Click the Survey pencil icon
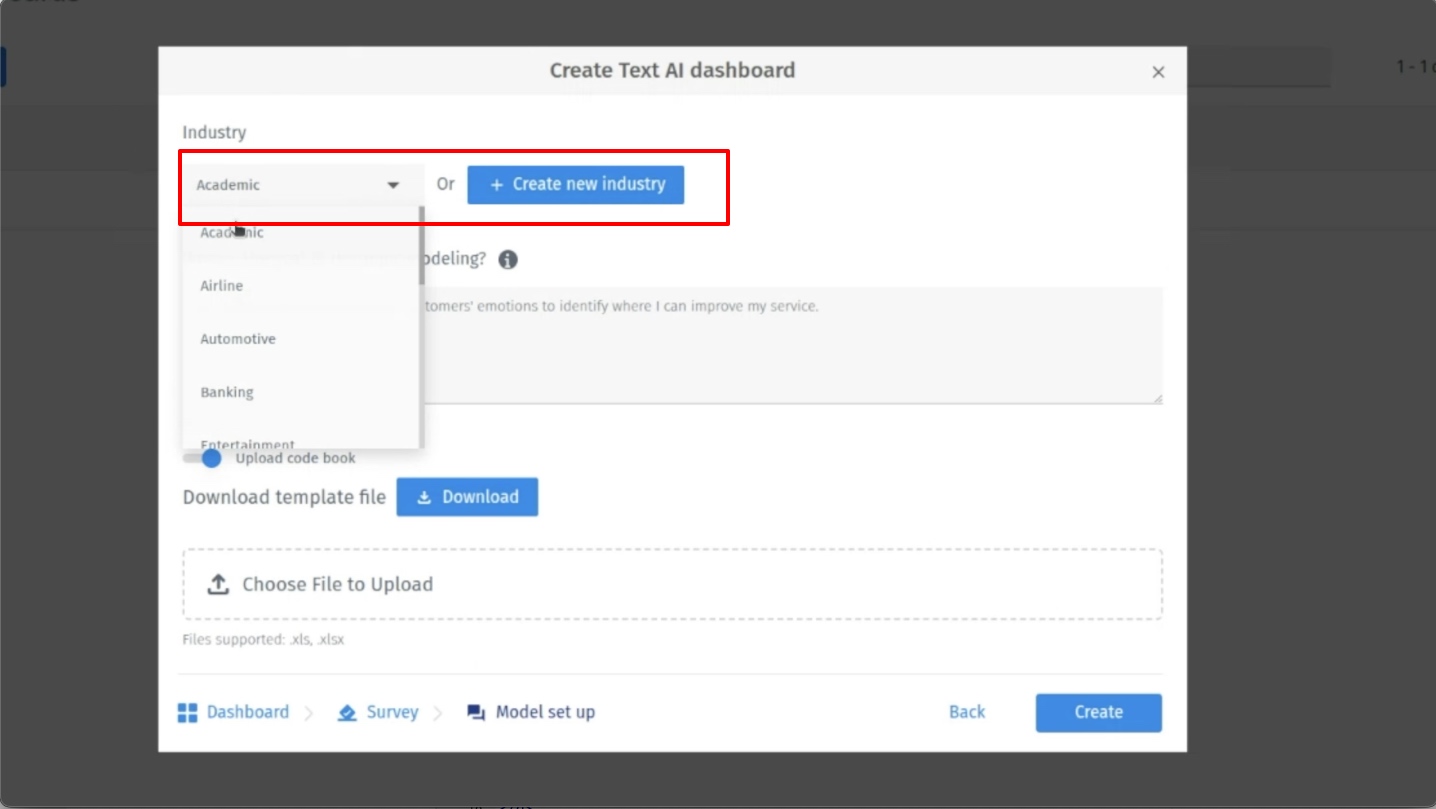The image size is (1436, 809). click(347, 712)
